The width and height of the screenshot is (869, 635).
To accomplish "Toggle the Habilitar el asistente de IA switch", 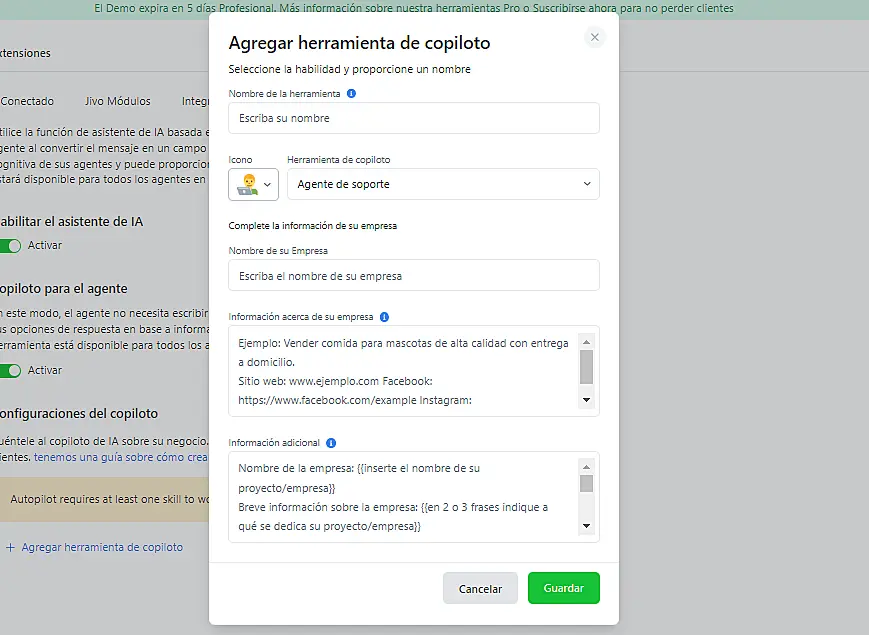I will click(10, 245).
